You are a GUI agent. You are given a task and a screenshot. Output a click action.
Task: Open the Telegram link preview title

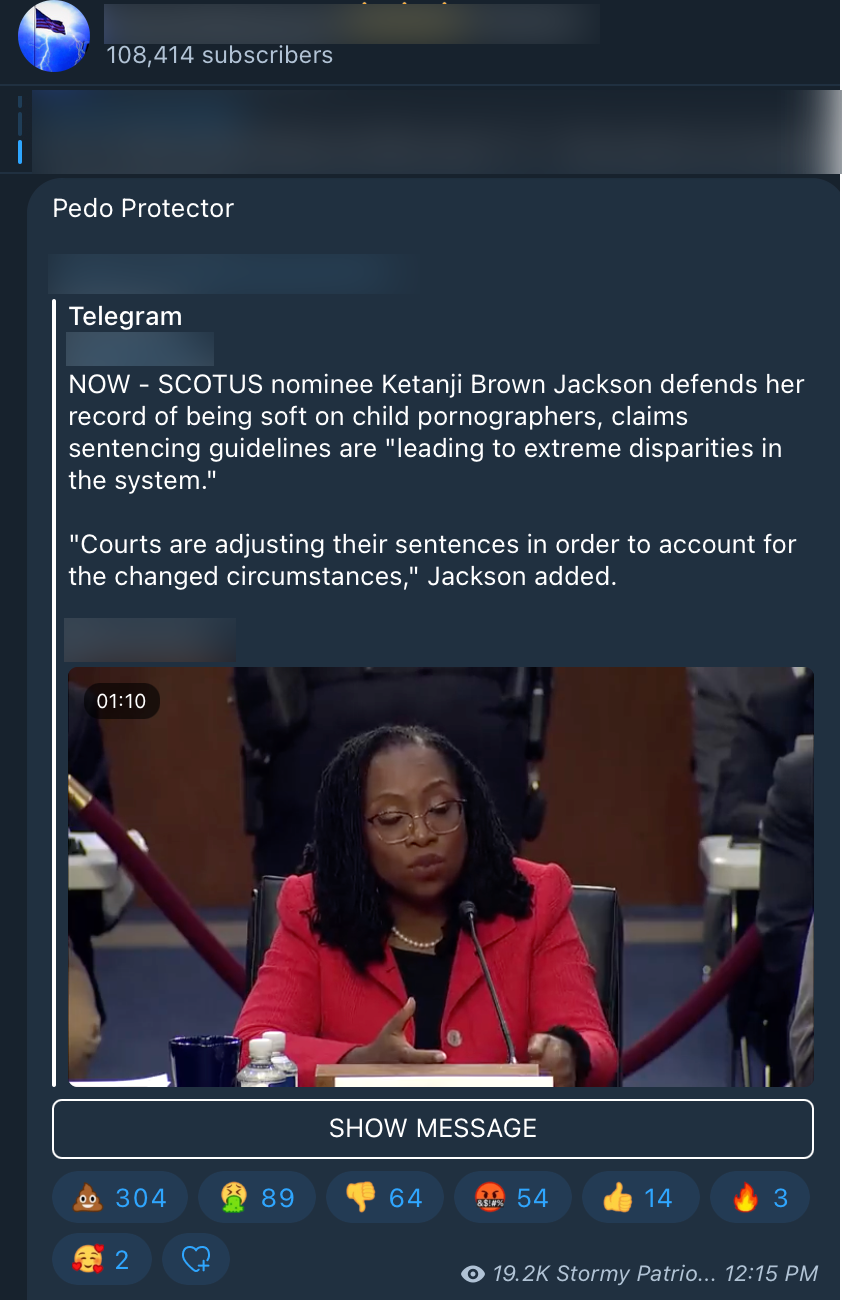pos(126,316)
